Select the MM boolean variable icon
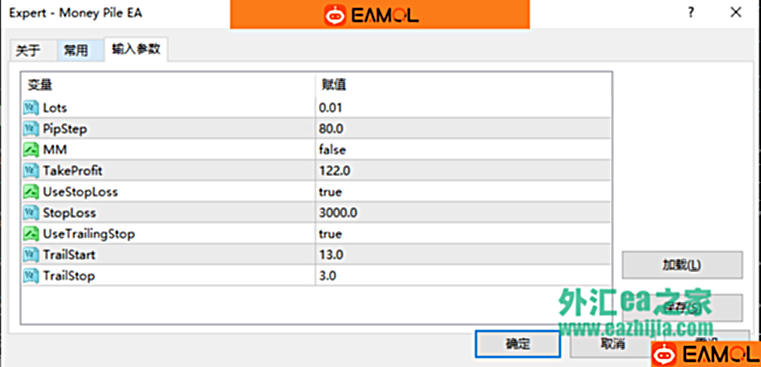This screenshot has width=761, height=367. 31,150
